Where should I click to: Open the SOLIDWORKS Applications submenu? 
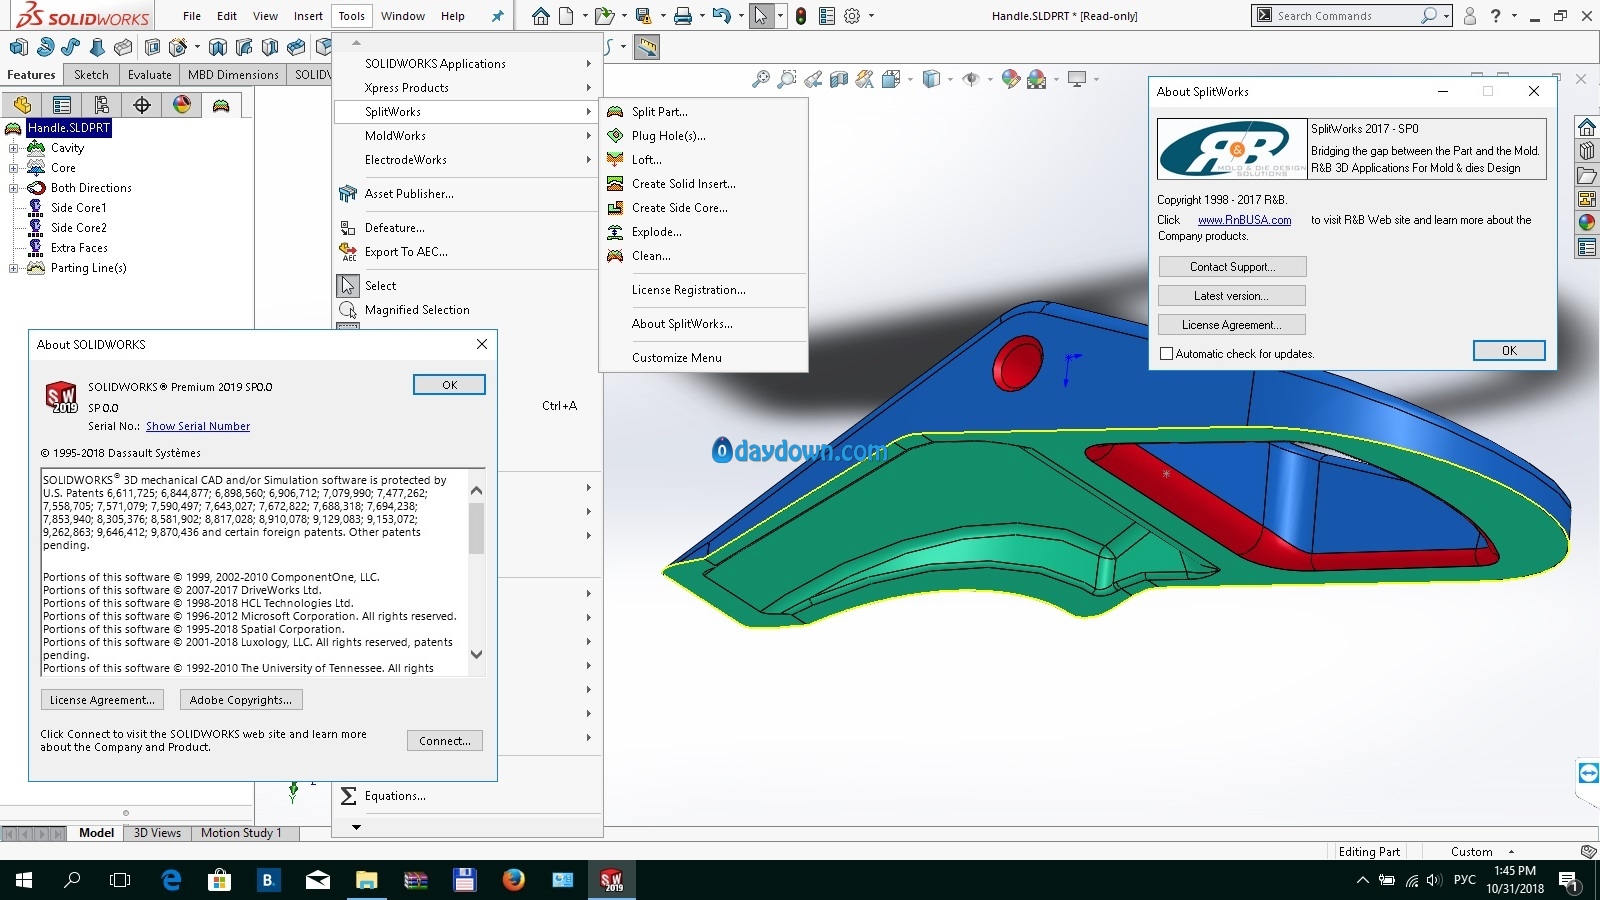[468, 64]
